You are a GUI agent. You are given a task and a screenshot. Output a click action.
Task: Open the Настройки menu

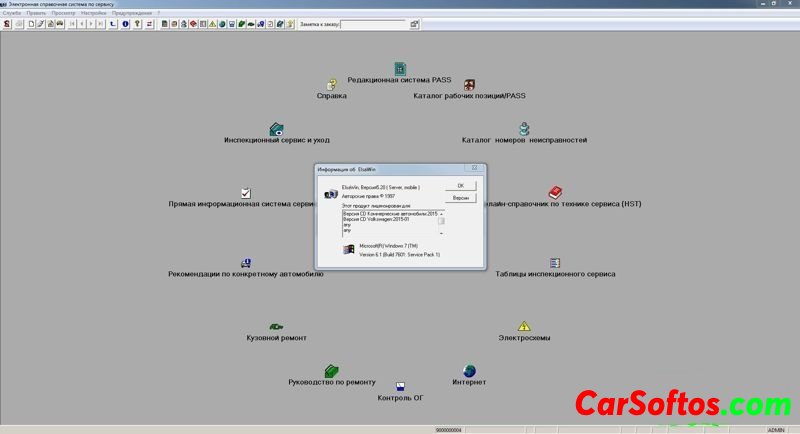point(93,13)
